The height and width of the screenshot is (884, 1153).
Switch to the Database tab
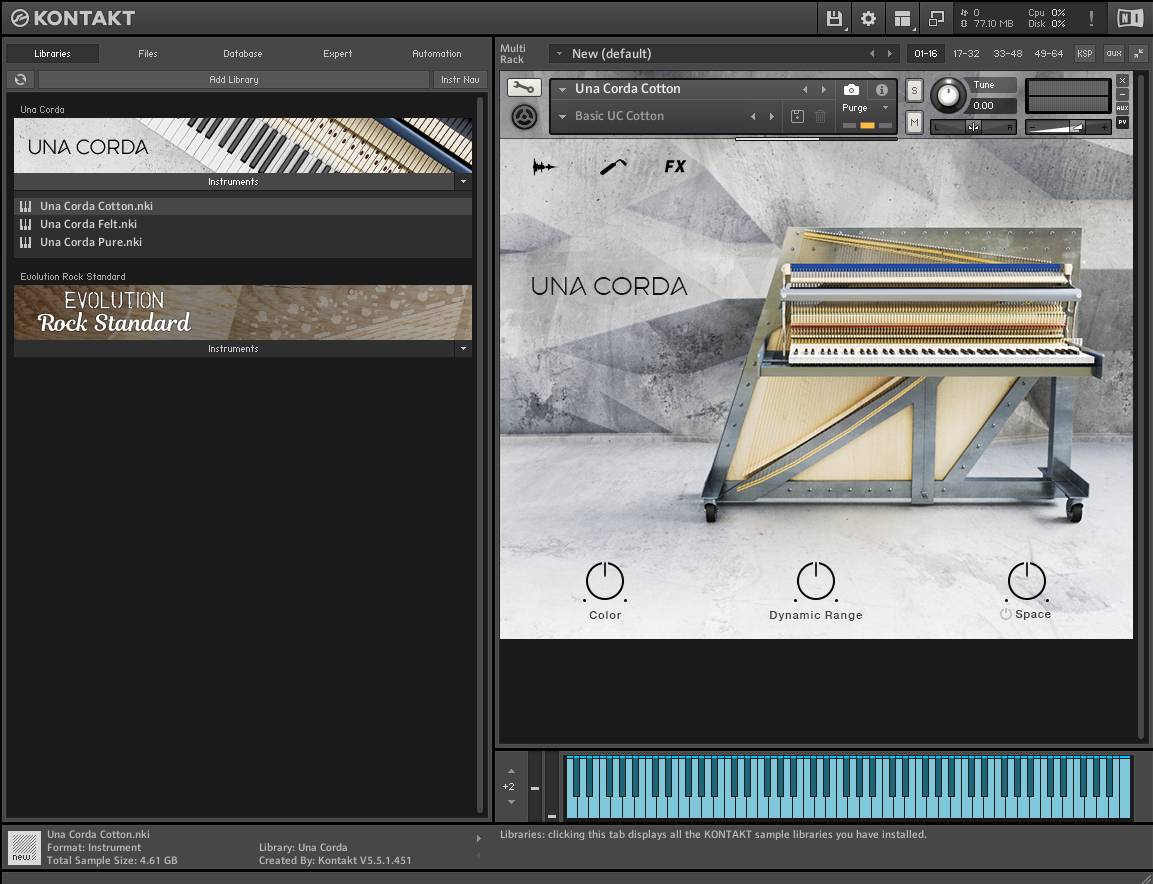pos(243,54)
